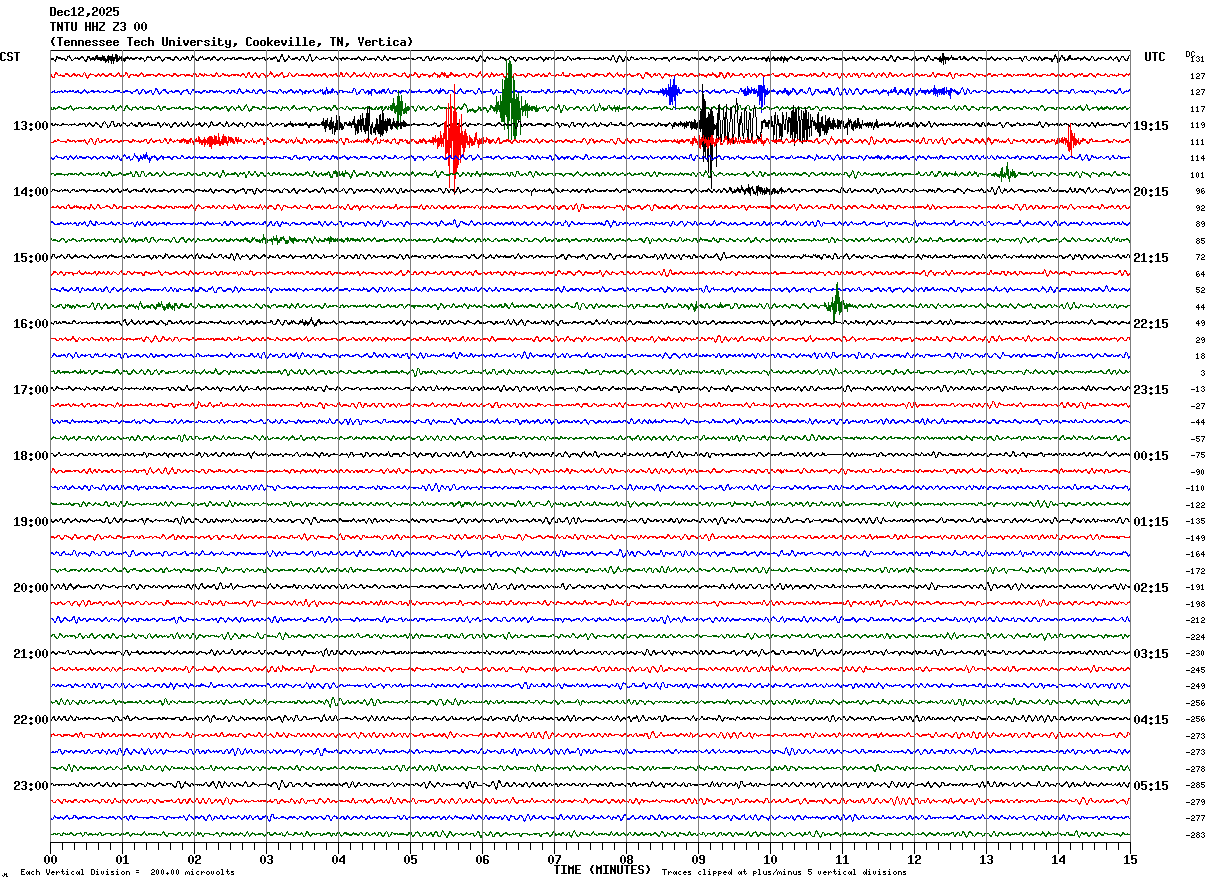Select the '22:00' CST time label
This screenshot has width=1210, height=886.
(x=31, y=720)
